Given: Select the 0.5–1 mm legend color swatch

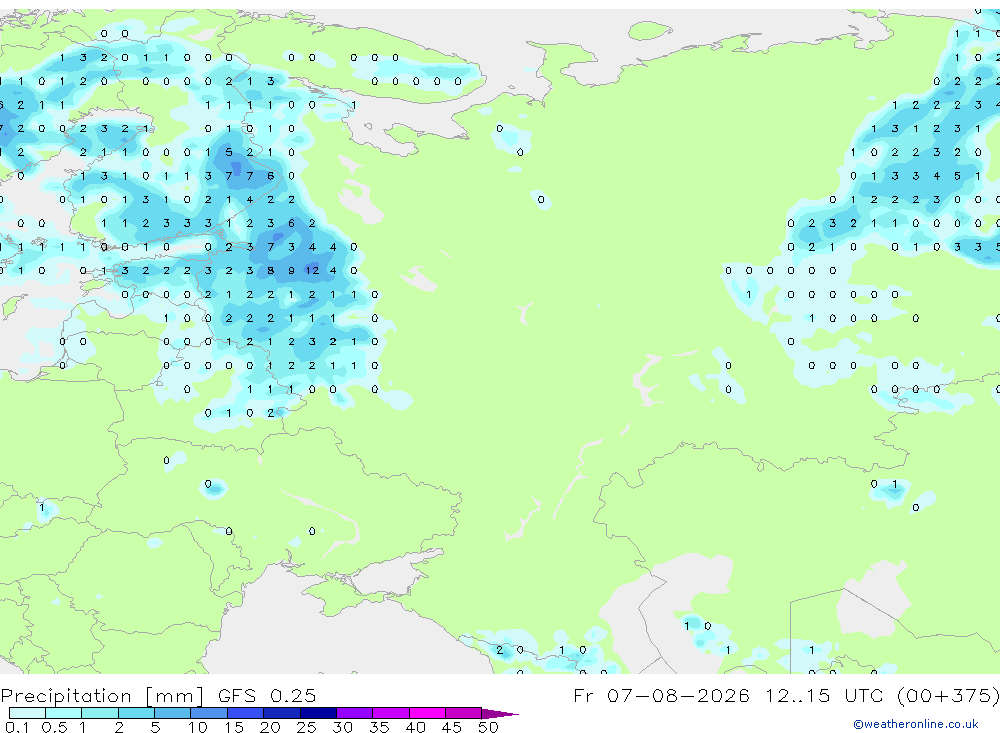Looking at the screenshot, I should click(x=64, y=713).
